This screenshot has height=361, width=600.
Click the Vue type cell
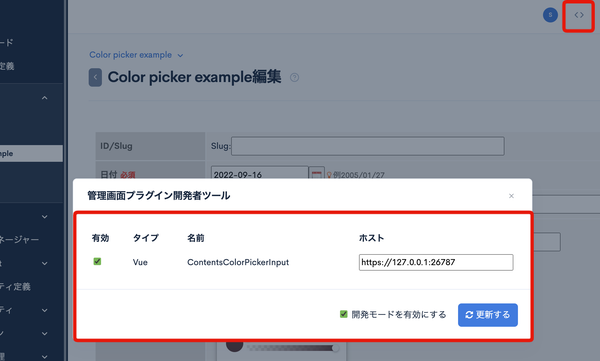(x=140, y=262)
